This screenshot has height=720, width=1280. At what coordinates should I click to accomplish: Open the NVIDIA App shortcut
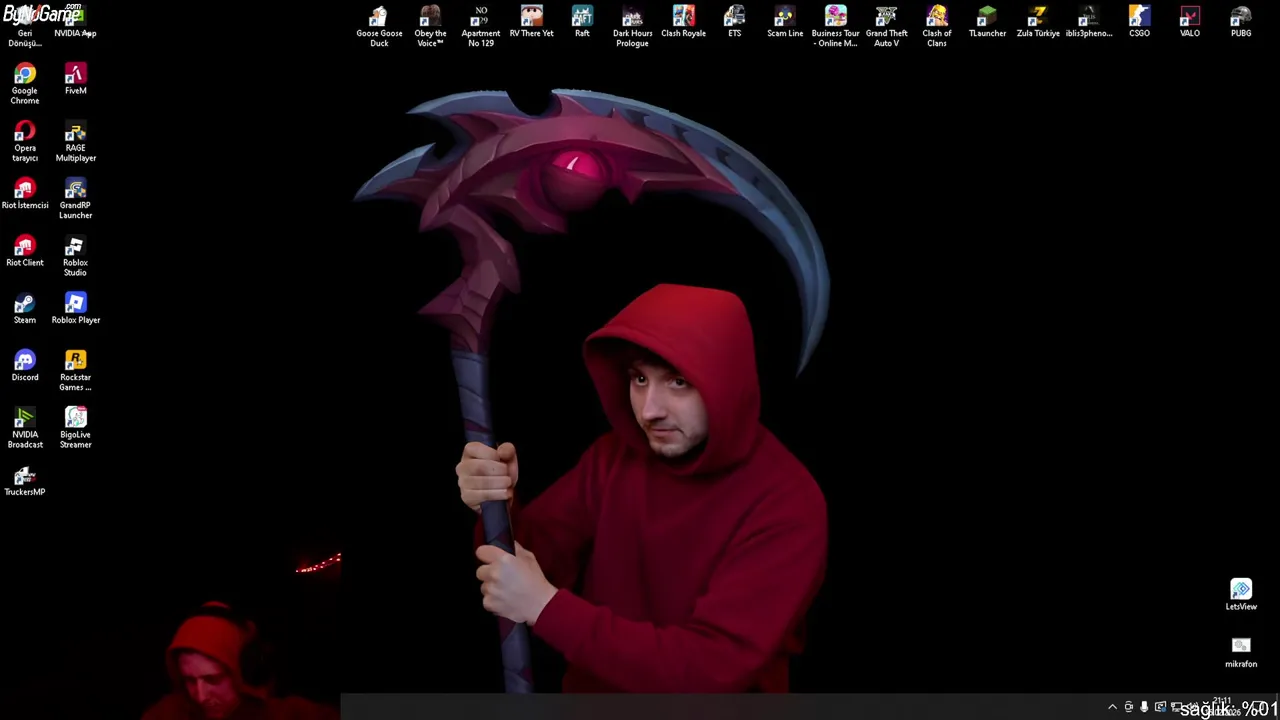point(75,22)
